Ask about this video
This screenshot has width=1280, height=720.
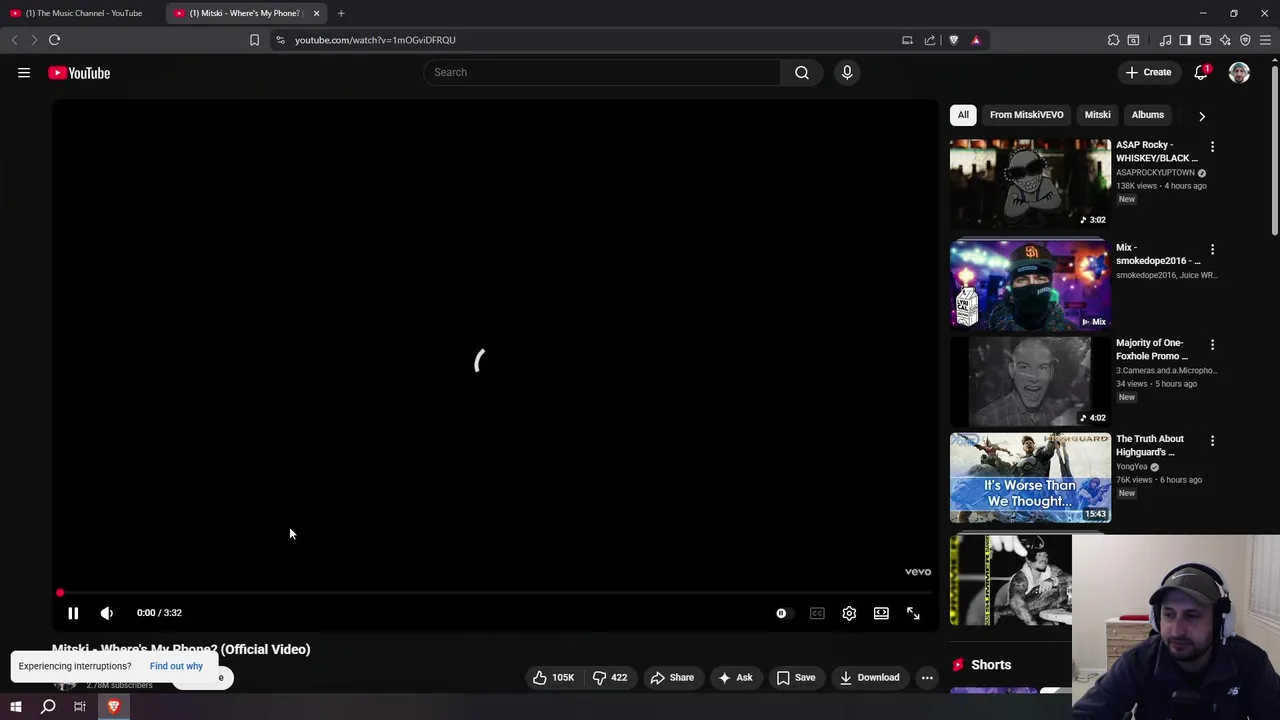pyautogui.click(x=735, y=677)
